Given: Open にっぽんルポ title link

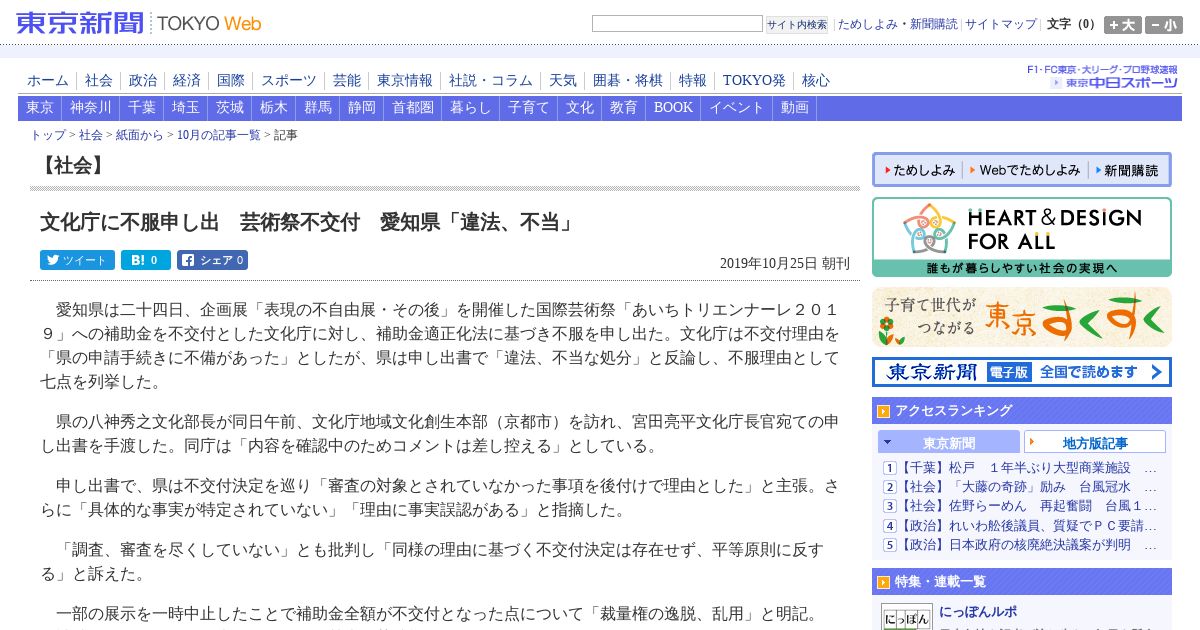Looking at the screenshot, I should [978, 612].
